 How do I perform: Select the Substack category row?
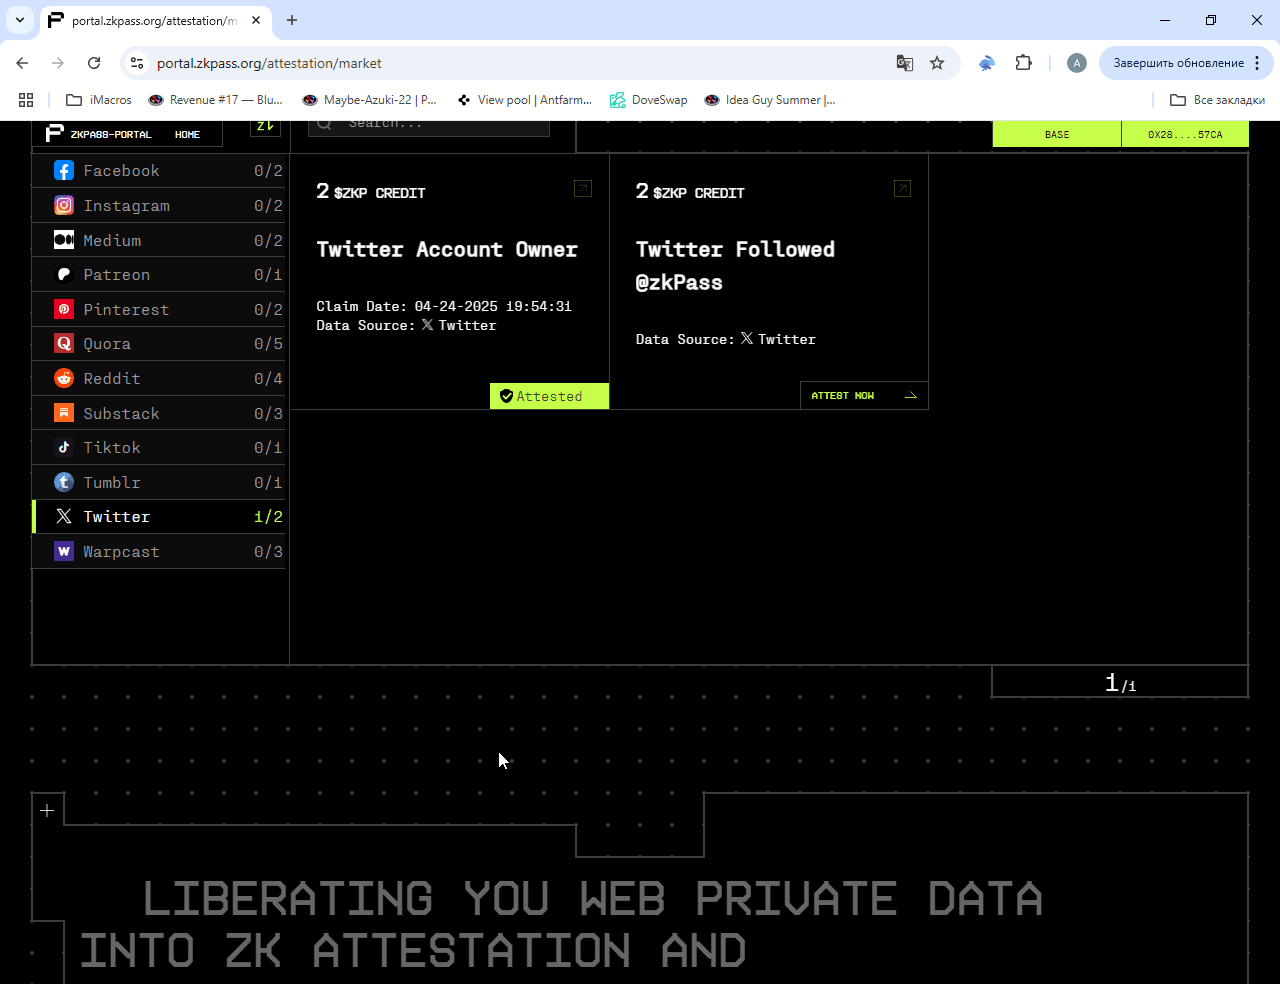(x=159, y=413)
